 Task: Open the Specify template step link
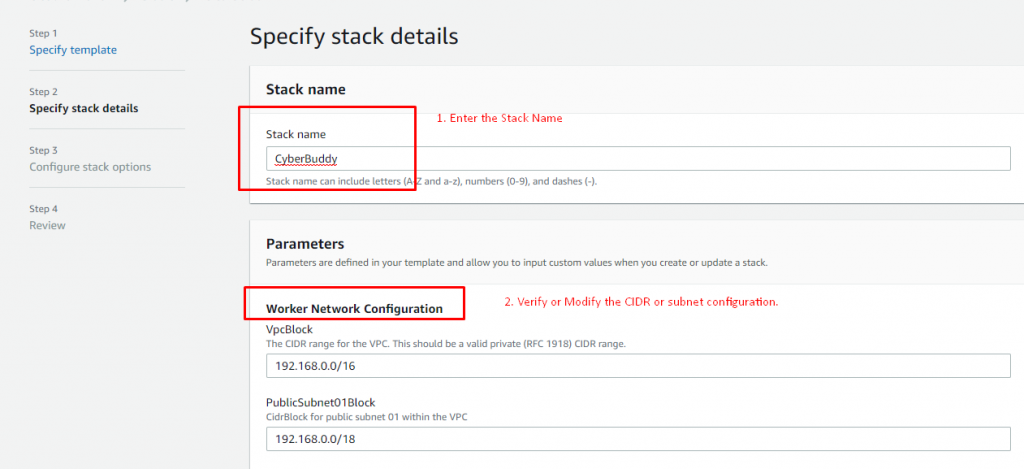click(x=73, y=50)
